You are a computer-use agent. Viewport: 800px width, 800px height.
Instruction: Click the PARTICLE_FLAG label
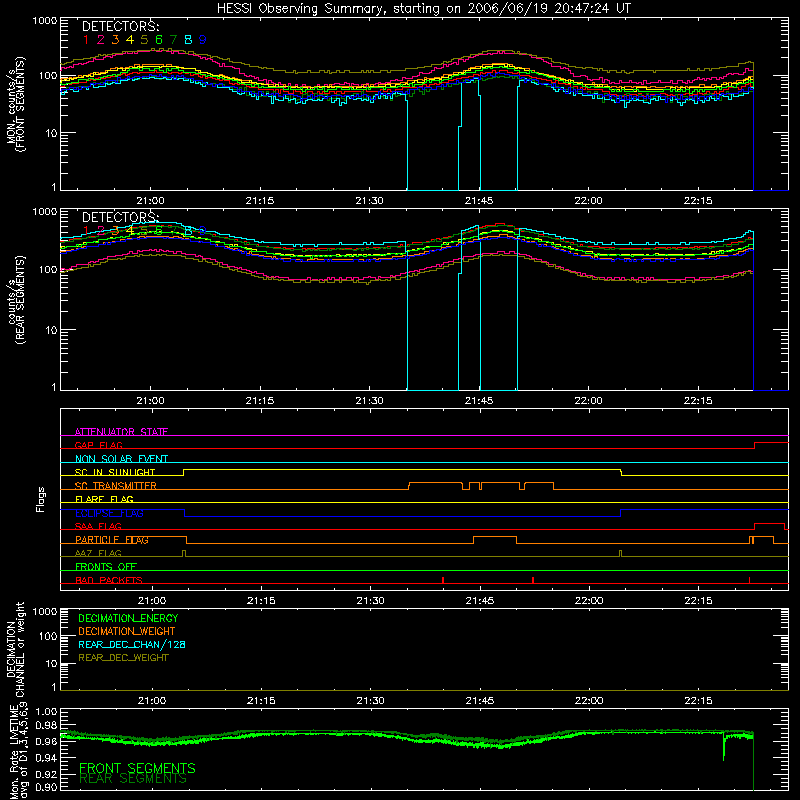(112, 539)
